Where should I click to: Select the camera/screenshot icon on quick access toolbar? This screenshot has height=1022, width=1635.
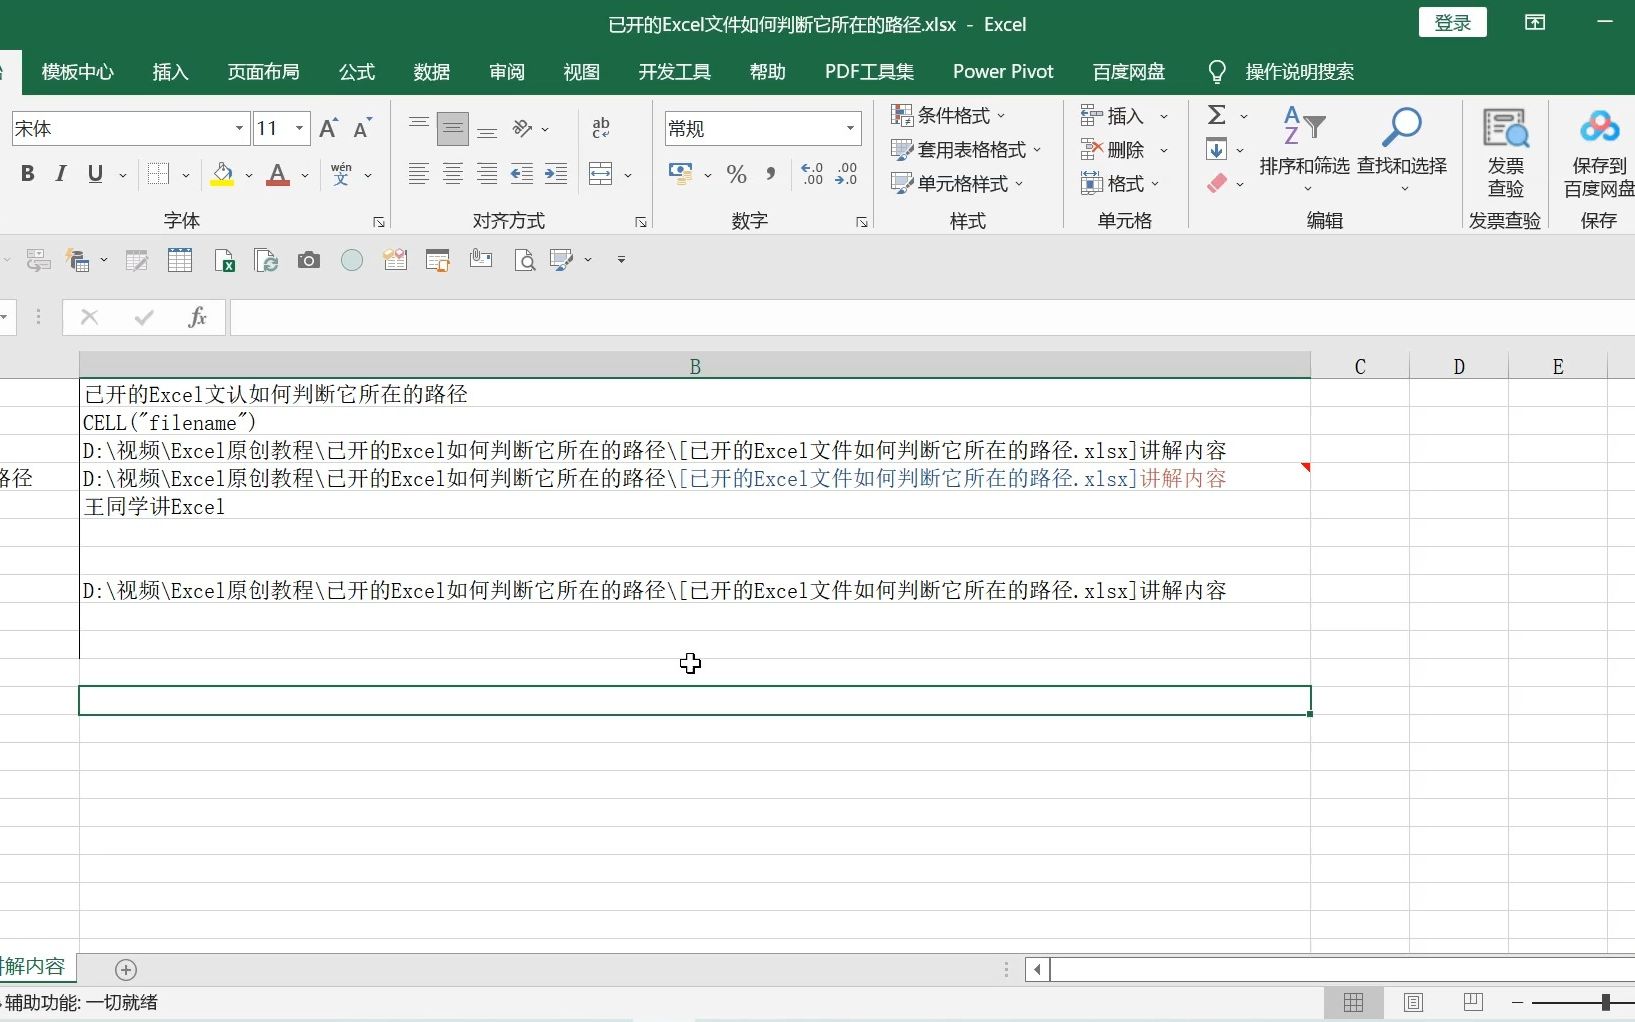pyautogui.click(x=308, y=260)
